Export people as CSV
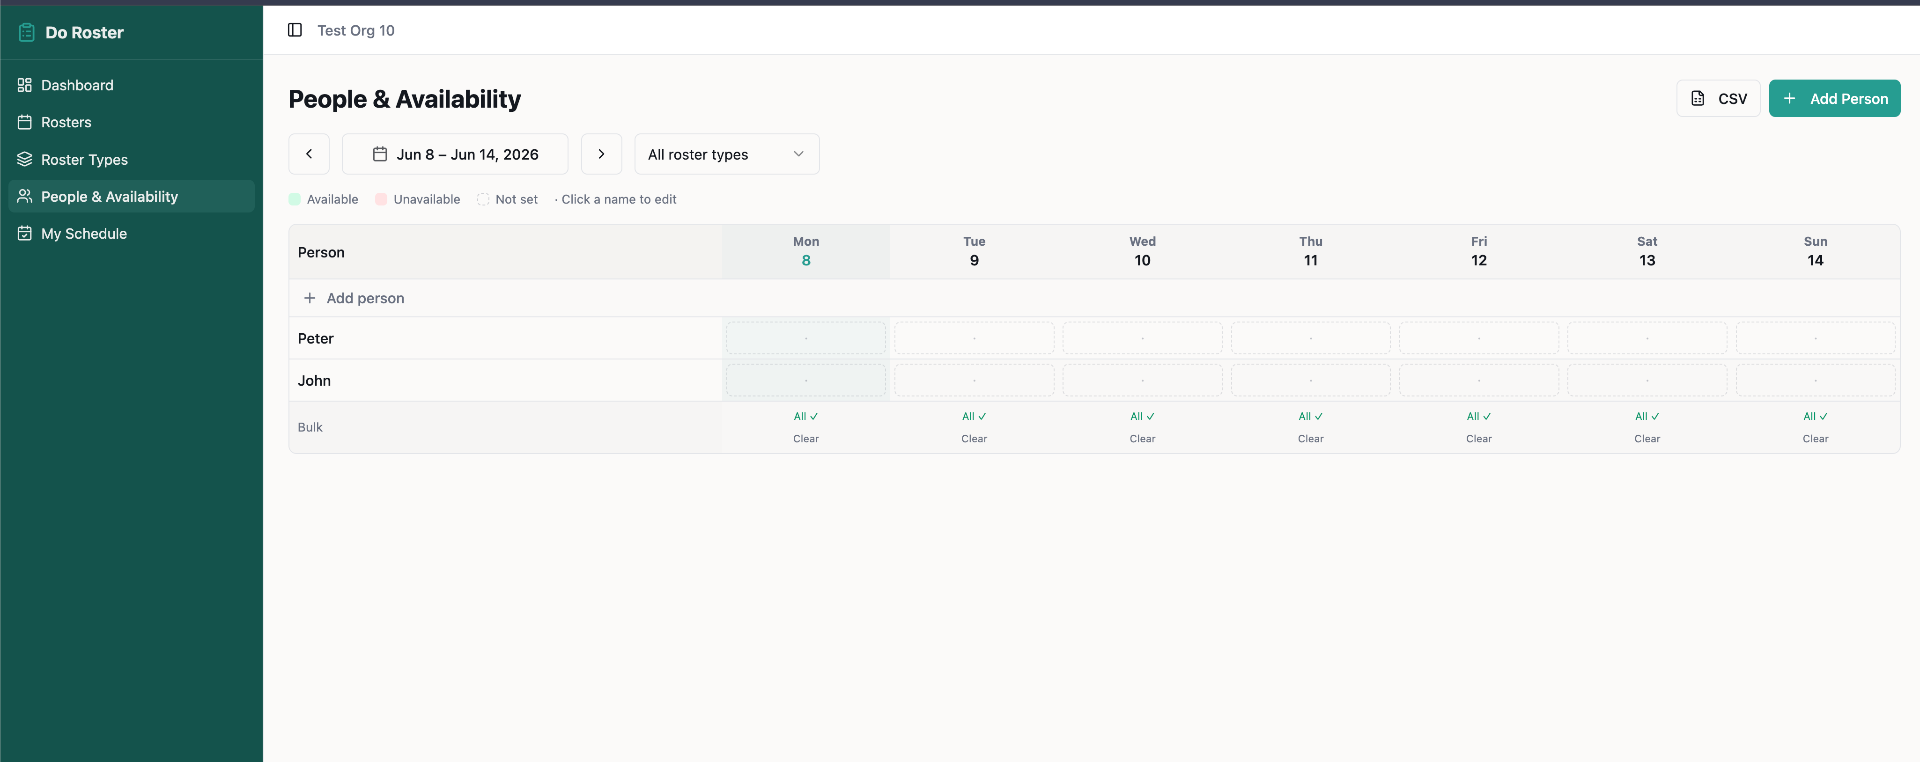 (x=1718, y=98)
